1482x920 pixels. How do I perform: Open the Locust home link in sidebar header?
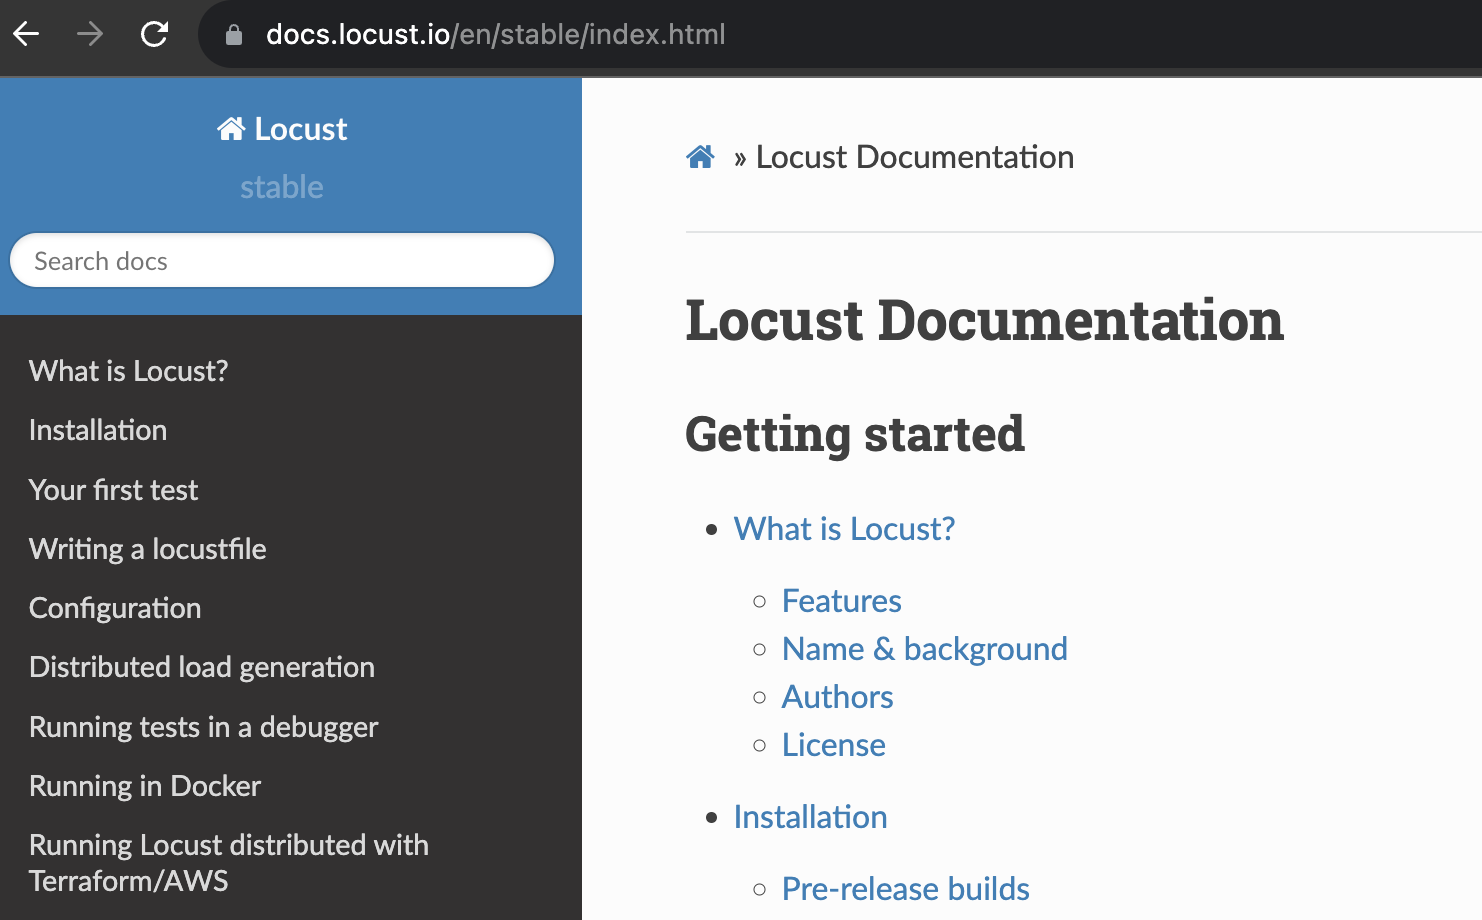282,129
